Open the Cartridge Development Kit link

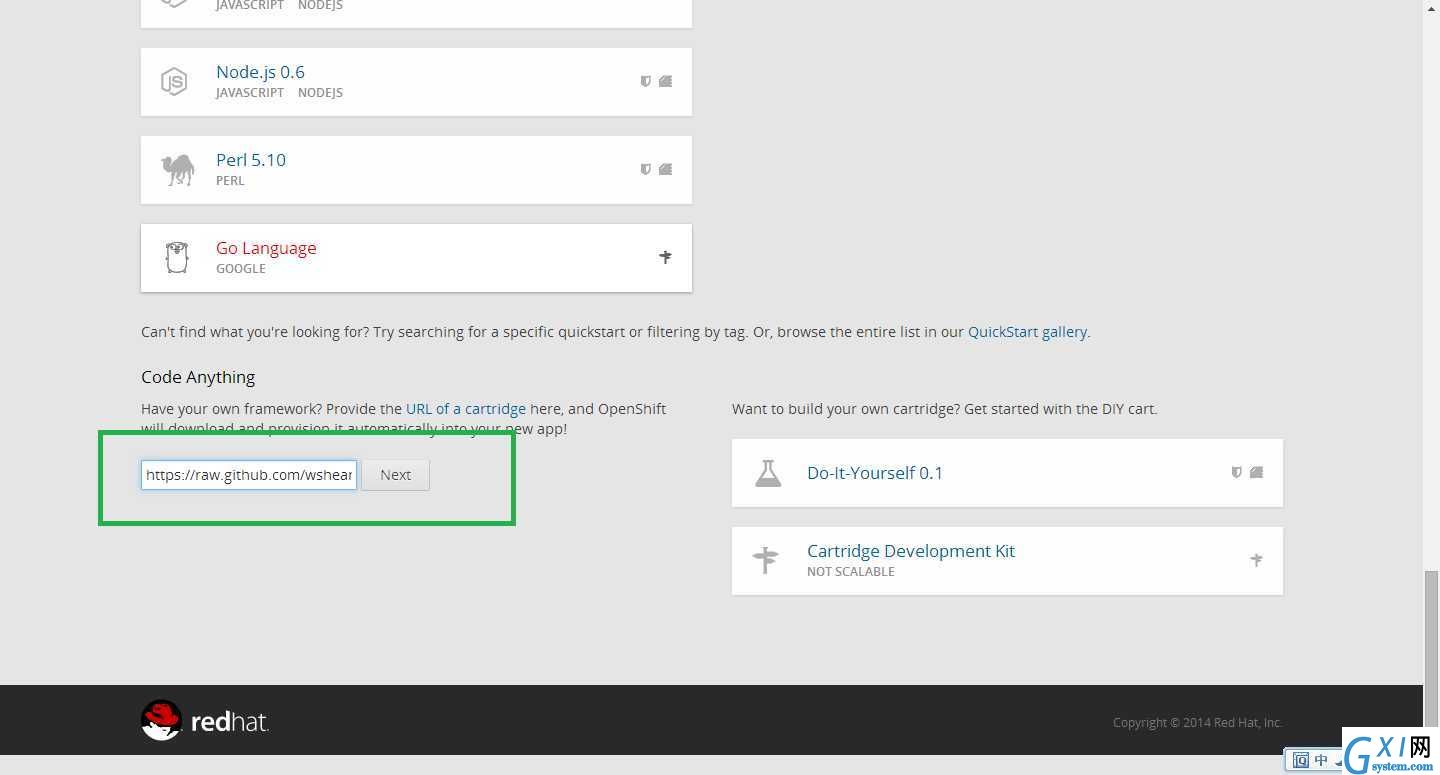pyautogui.click(x=911, y=551)
